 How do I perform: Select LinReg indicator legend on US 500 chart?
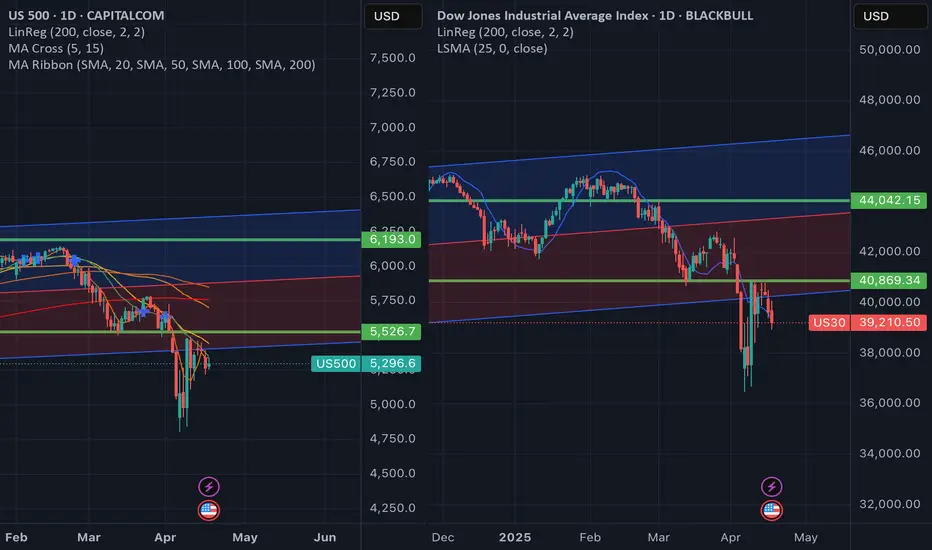(x=77, y=32)
